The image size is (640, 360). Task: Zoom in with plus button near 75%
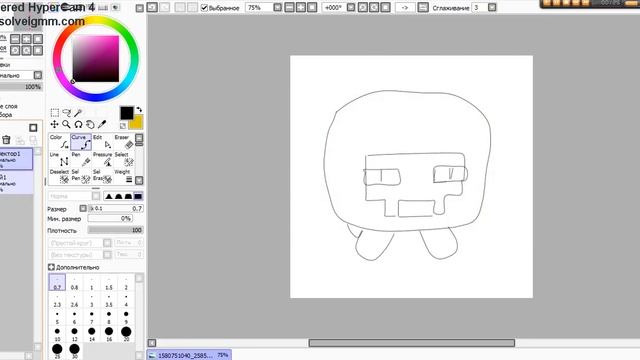point(301,7)
